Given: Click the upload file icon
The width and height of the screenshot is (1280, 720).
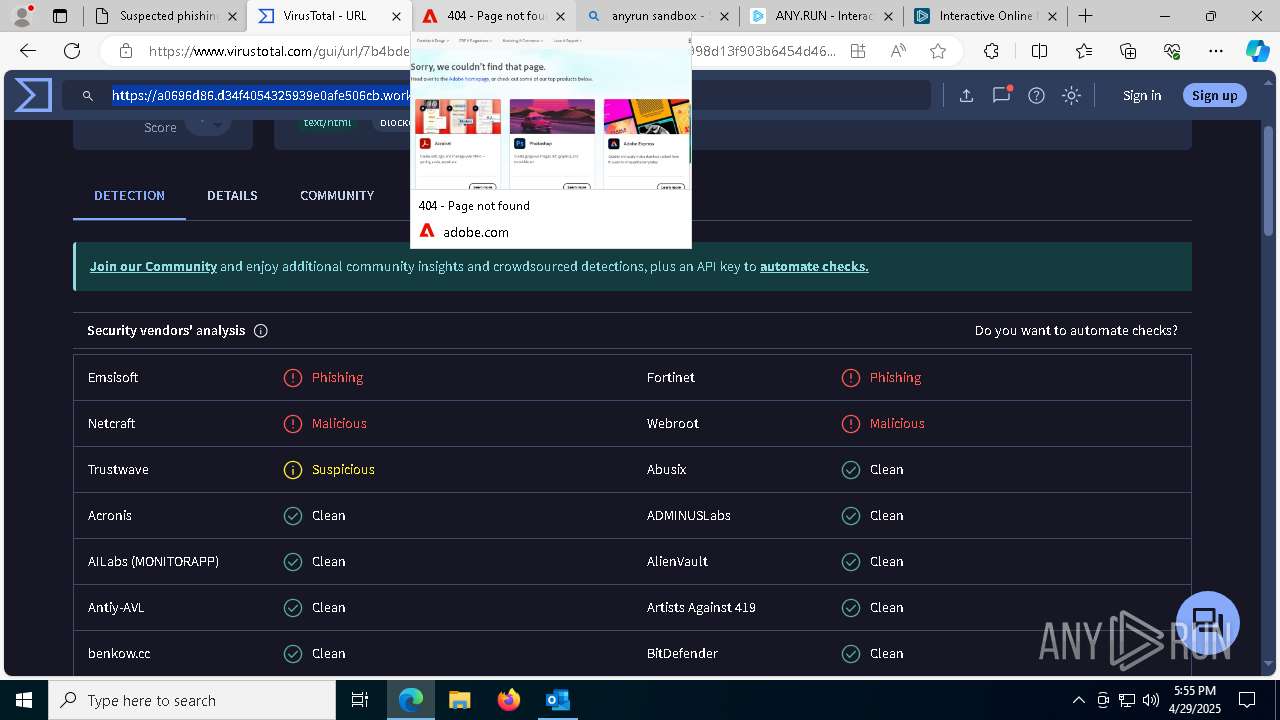Looking at the screenshot, I should (966, 96).
